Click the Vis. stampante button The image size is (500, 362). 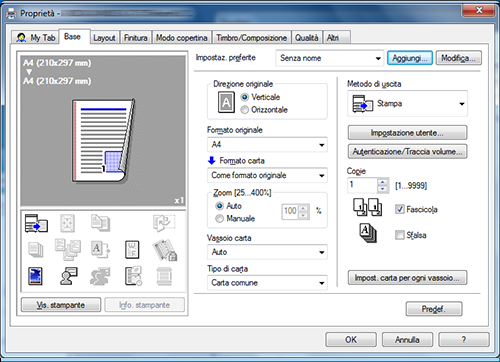[61, 305]
